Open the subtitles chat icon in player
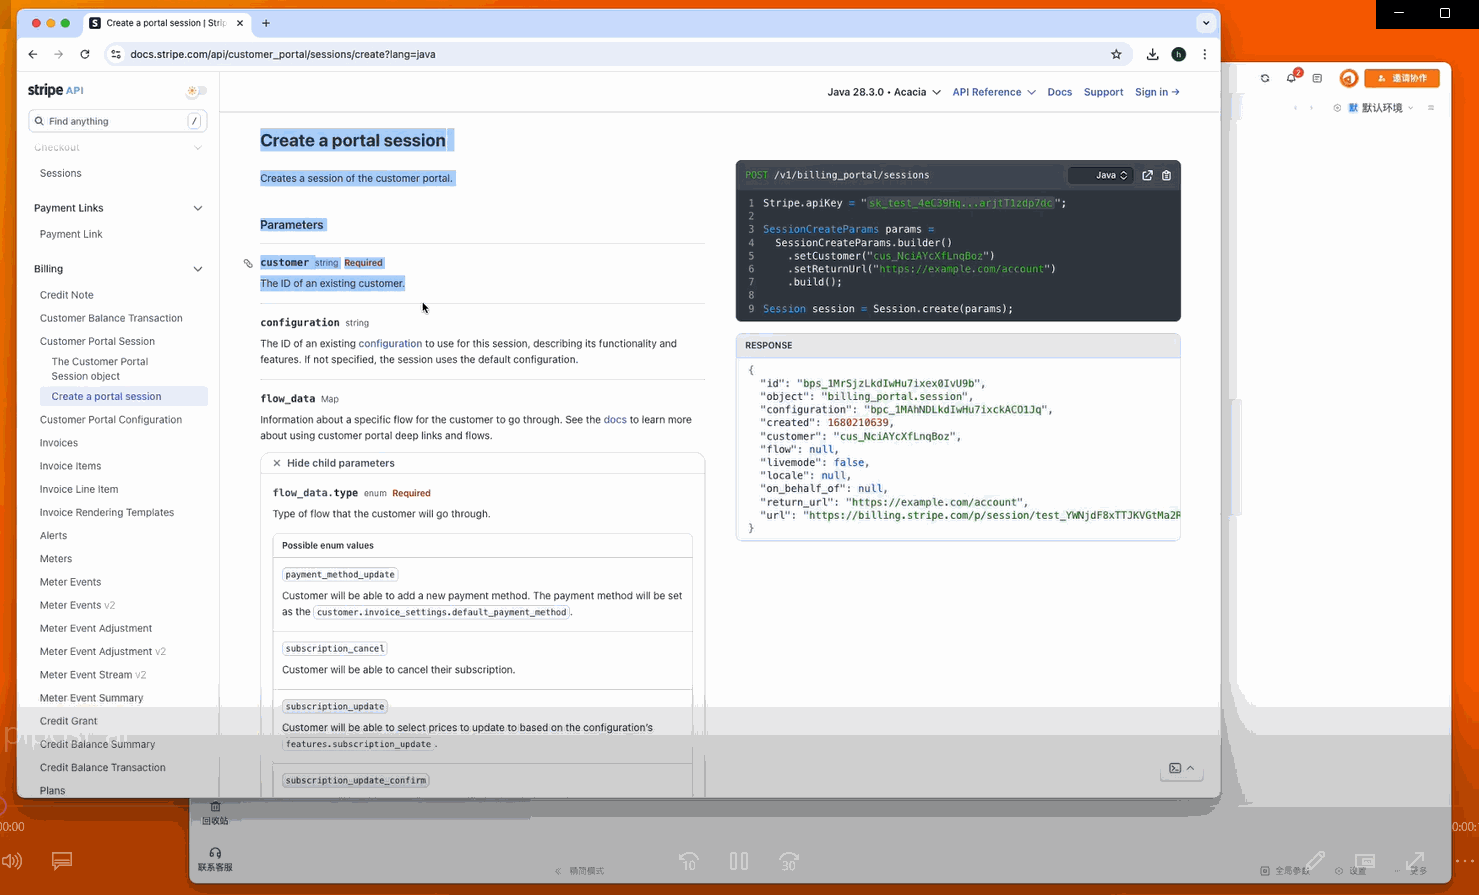 [x=61, y=861]
